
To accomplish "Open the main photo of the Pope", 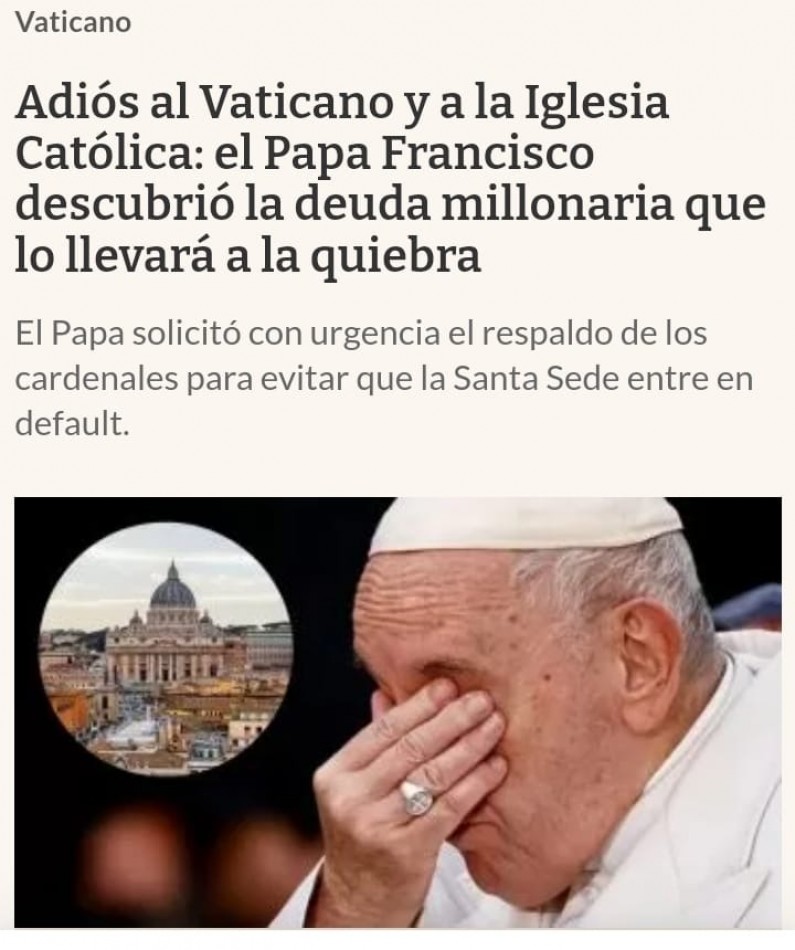I will coord(398,712).
